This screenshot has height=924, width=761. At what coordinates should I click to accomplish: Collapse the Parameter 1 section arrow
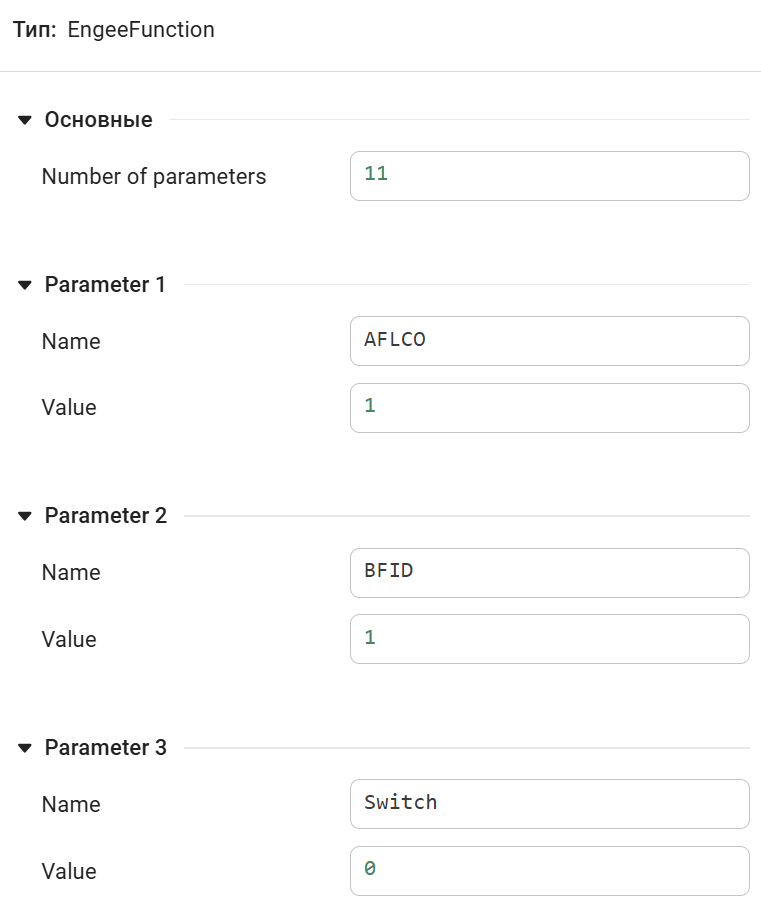coord(25,285)
